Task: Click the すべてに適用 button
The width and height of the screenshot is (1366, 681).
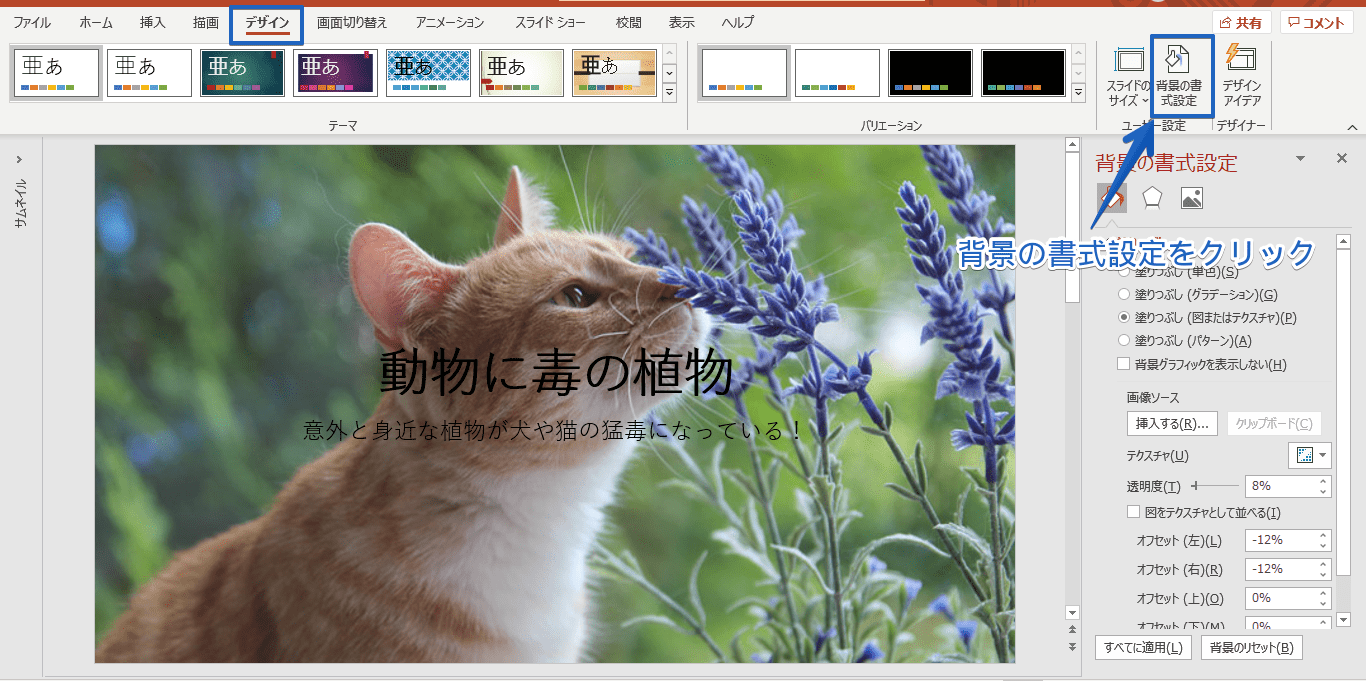Action: click(1143, 647)
